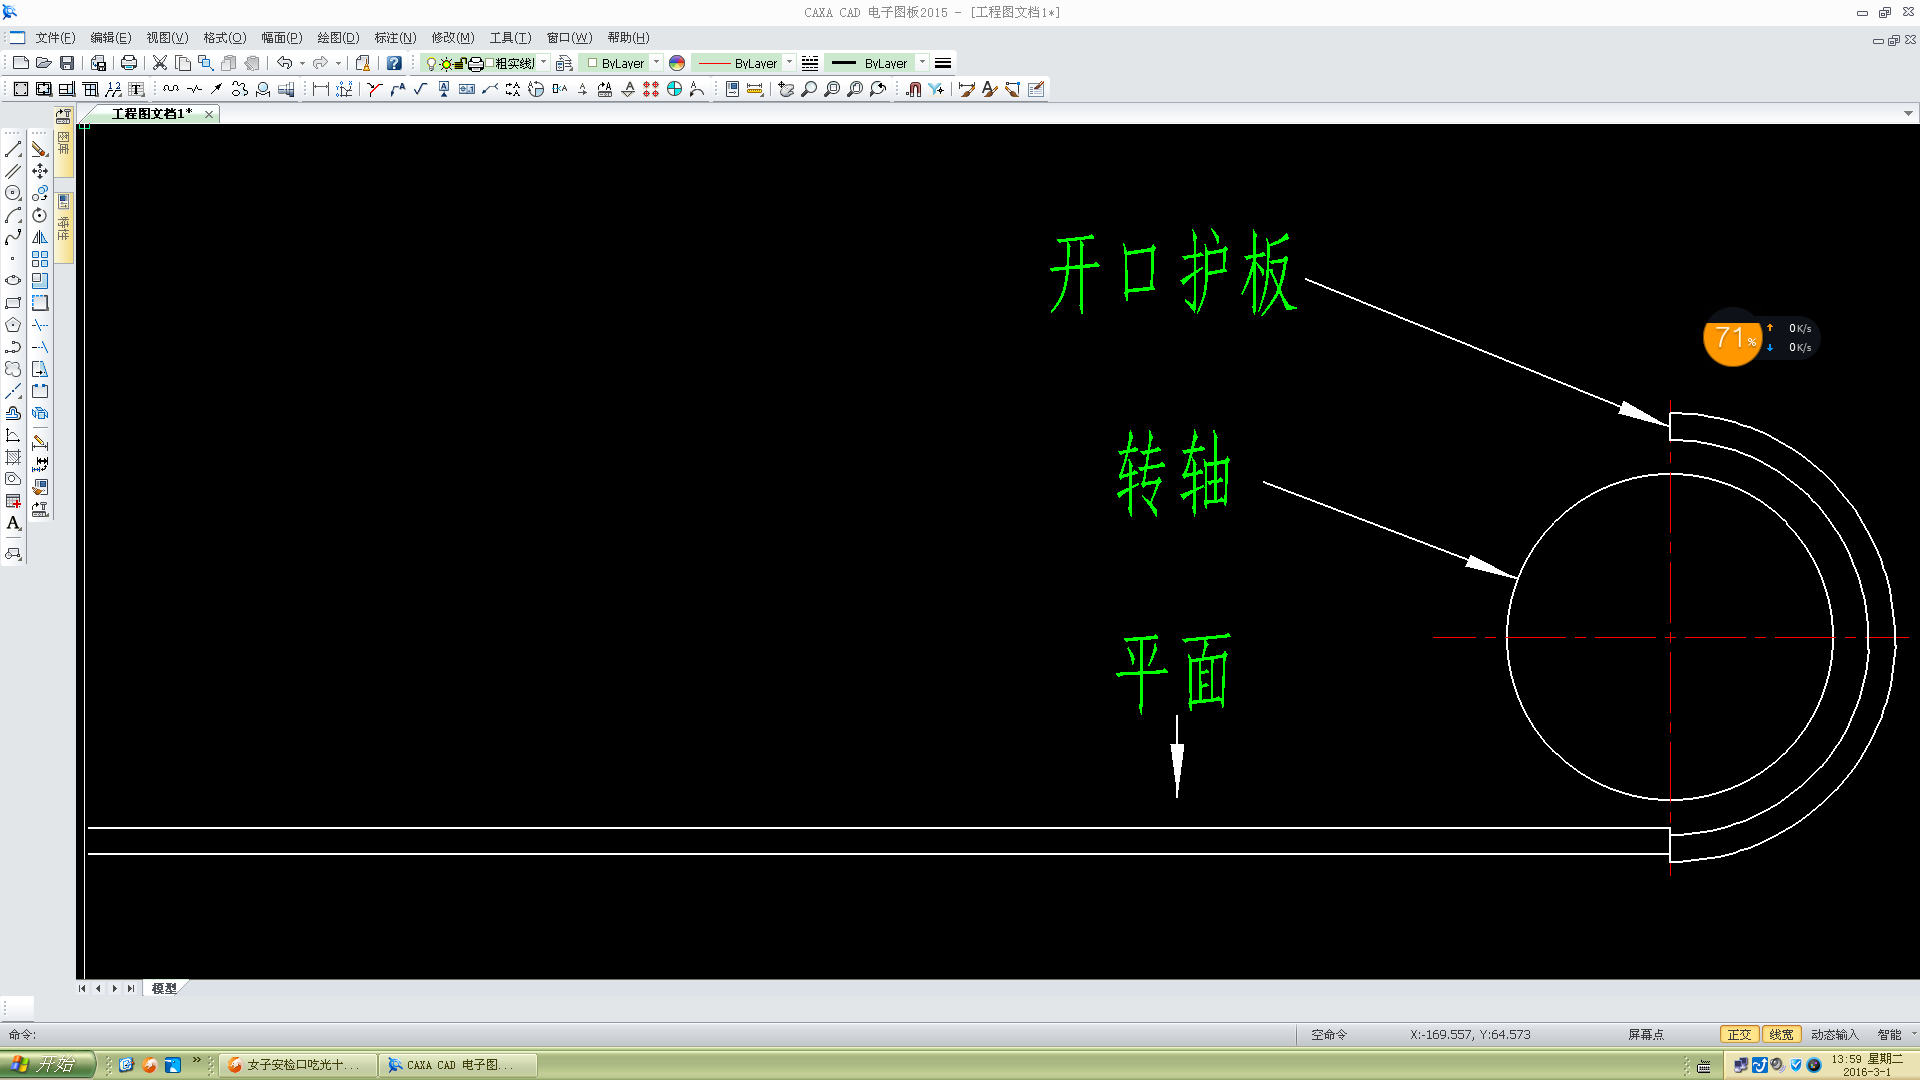Image resolution: width=1920 pixels, height=1080 pixels.
Task: Click the surface roughness symbol icon
Action: point(420,89)
